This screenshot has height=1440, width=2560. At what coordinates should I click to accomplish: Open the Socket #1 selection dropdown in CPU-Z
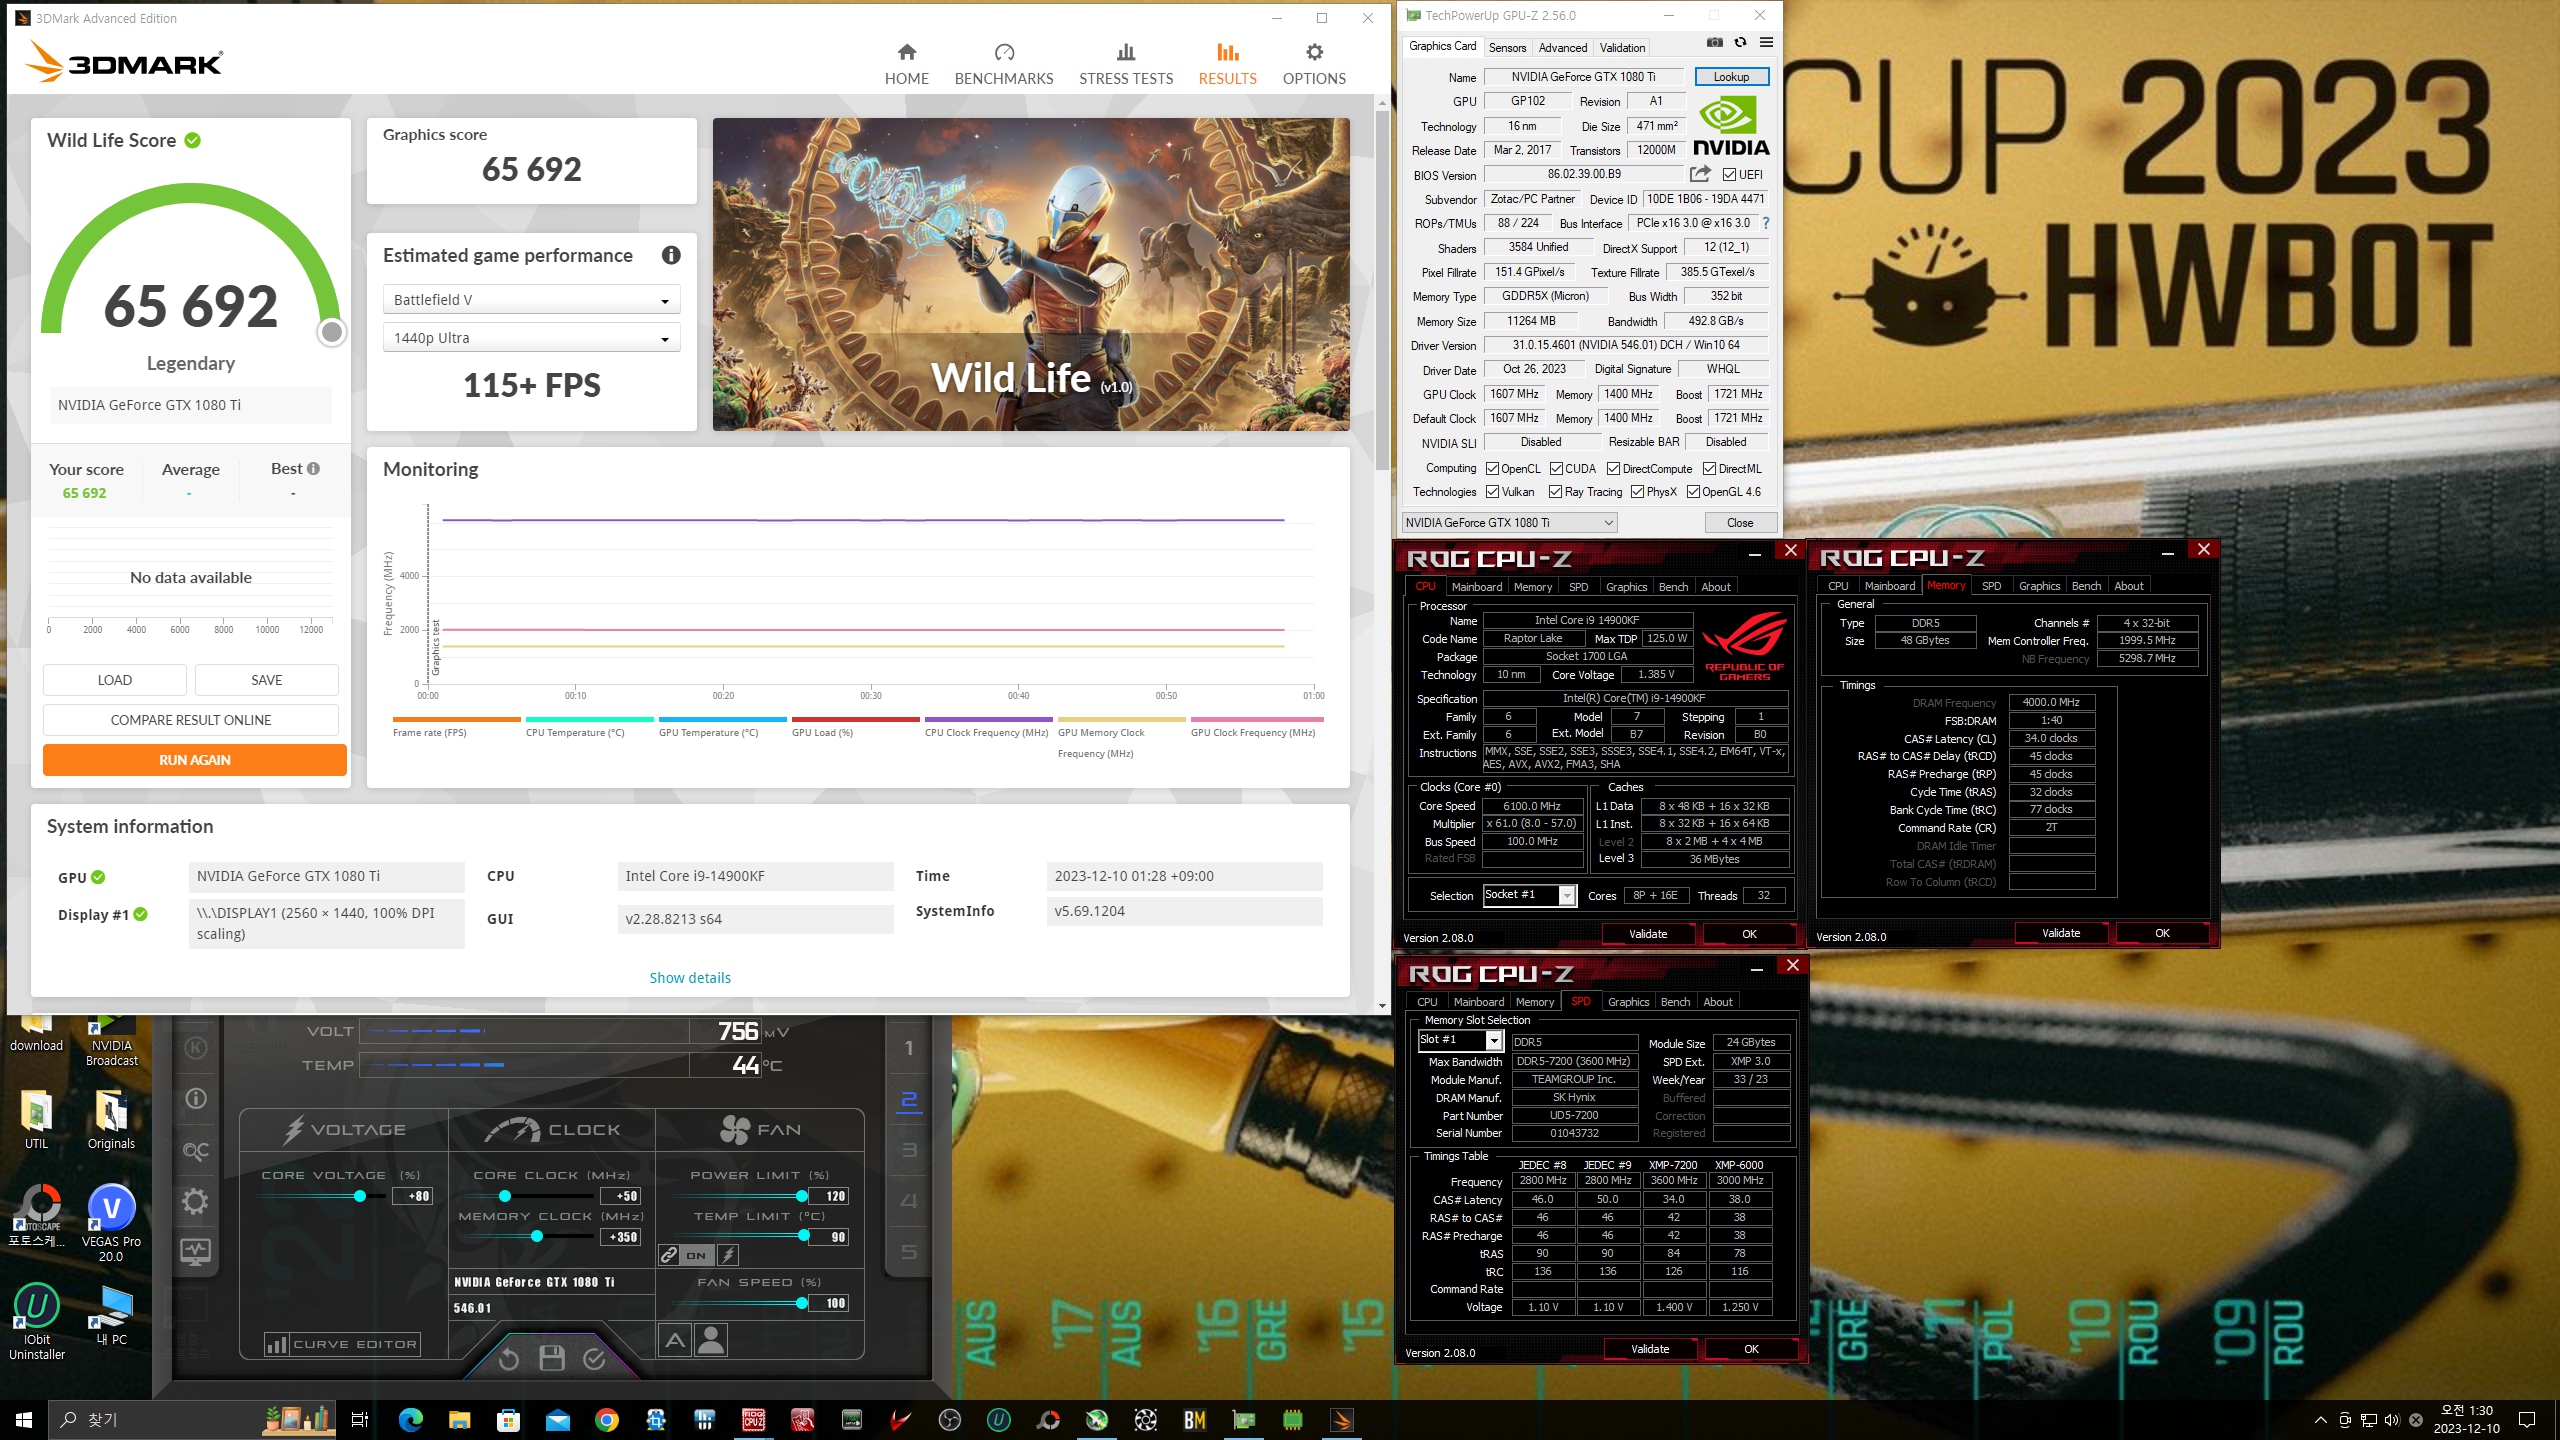pyautogui.click(x=1529, y=895)
